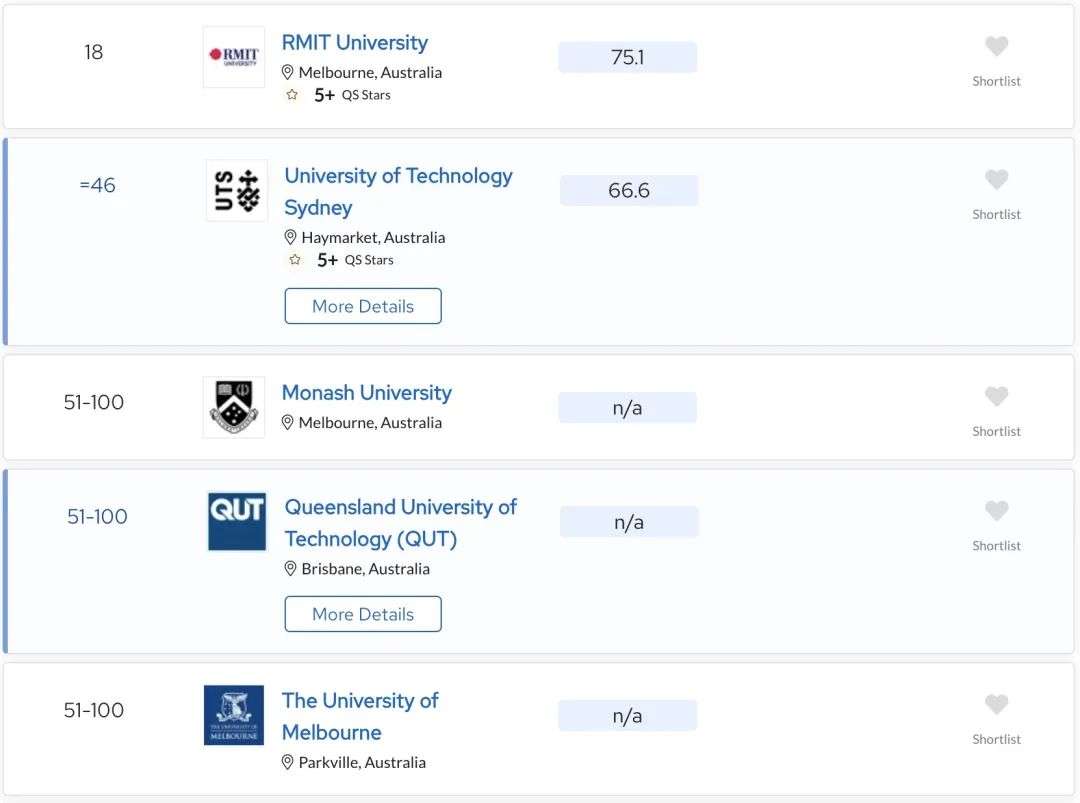Click the Haymarket, Australia location pin
The height and width of the screenshot is (803, 1080).
[290, 238]
